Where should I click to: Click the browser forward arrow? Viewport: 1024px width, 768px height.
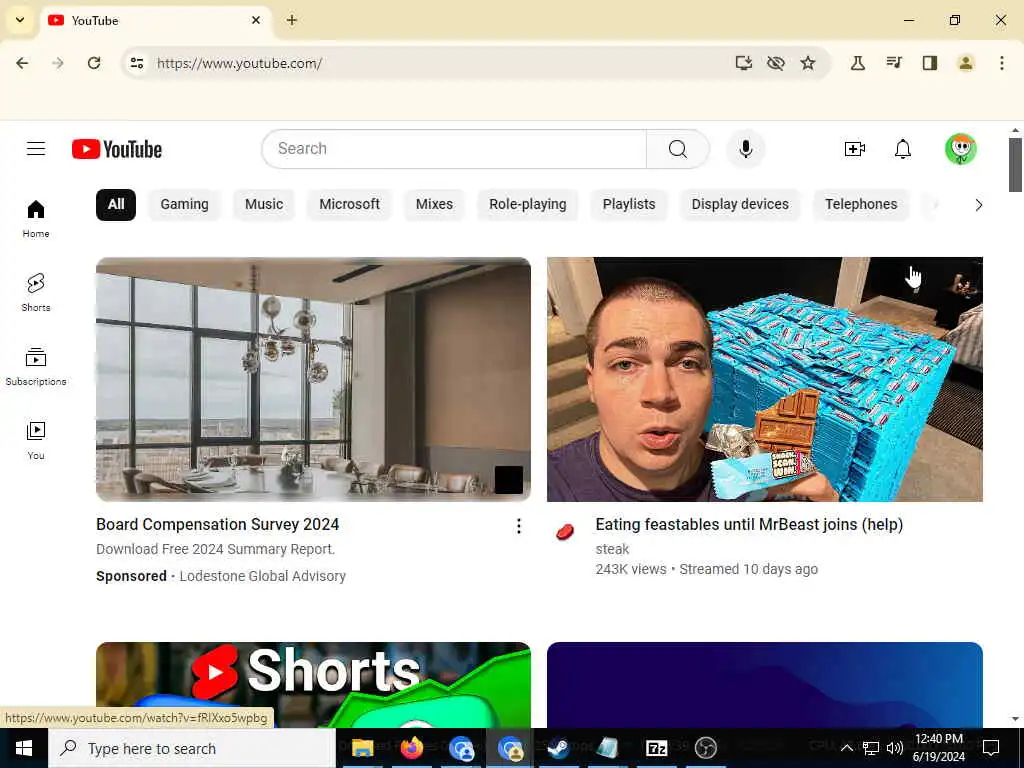coord(58,63)
